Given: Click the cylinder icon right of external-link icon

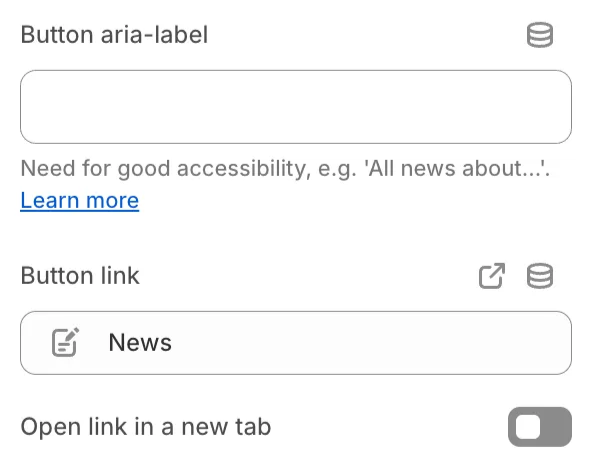Looking at the screenshot, I should (540, 276).
